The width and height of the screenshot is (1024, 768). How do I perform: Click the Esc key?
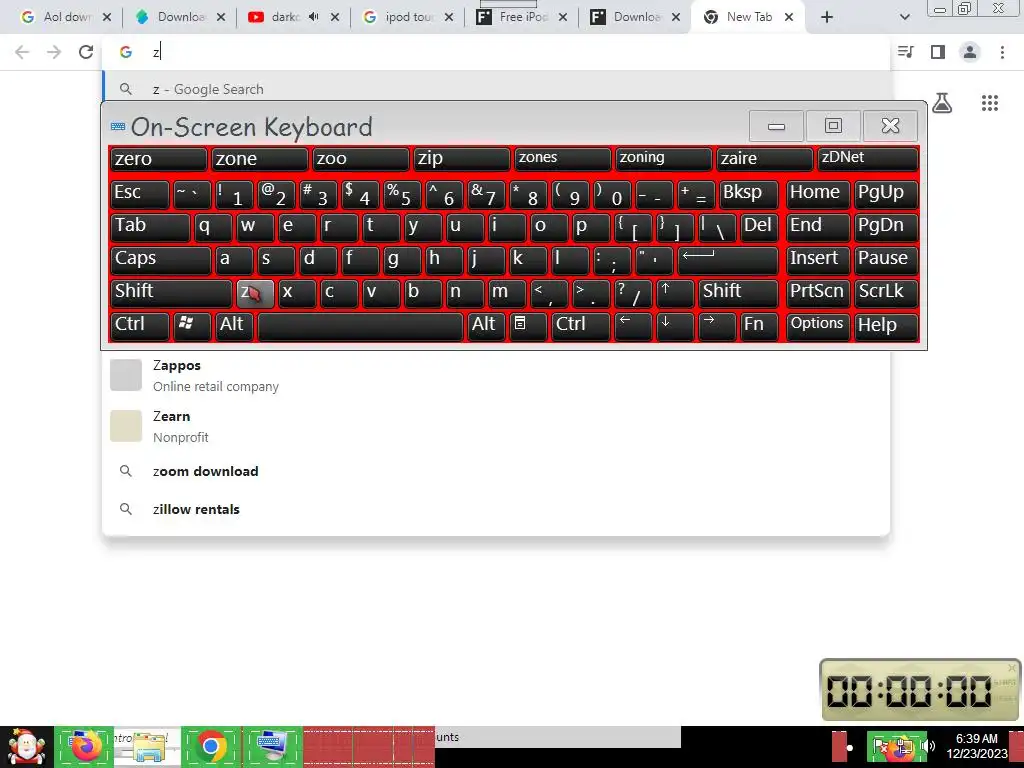coord(140,193)
